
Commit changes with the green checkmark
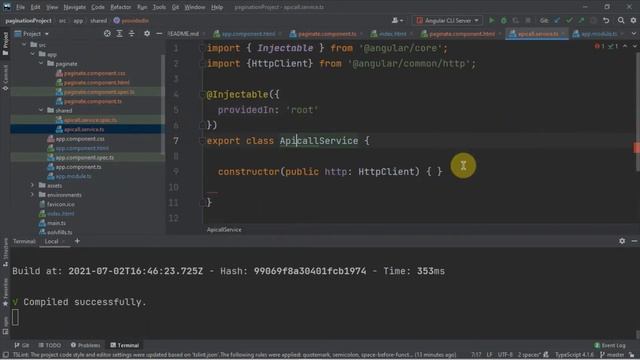coord(569,20)
